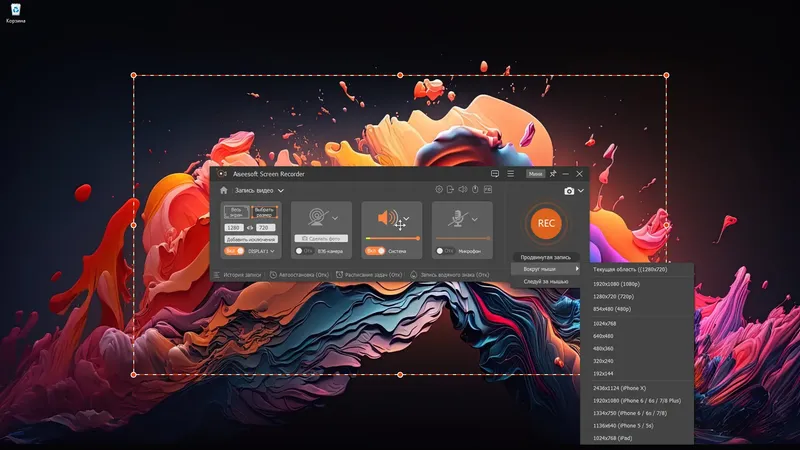Open the DISPLAY1 display dropdown
The width and height of the screenshot is (800, 450).
click(262, 251)
